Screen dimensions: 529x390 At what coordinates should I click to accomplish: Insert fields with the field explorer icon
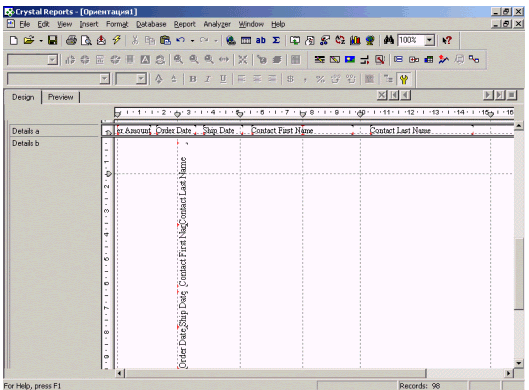(246, 40)
